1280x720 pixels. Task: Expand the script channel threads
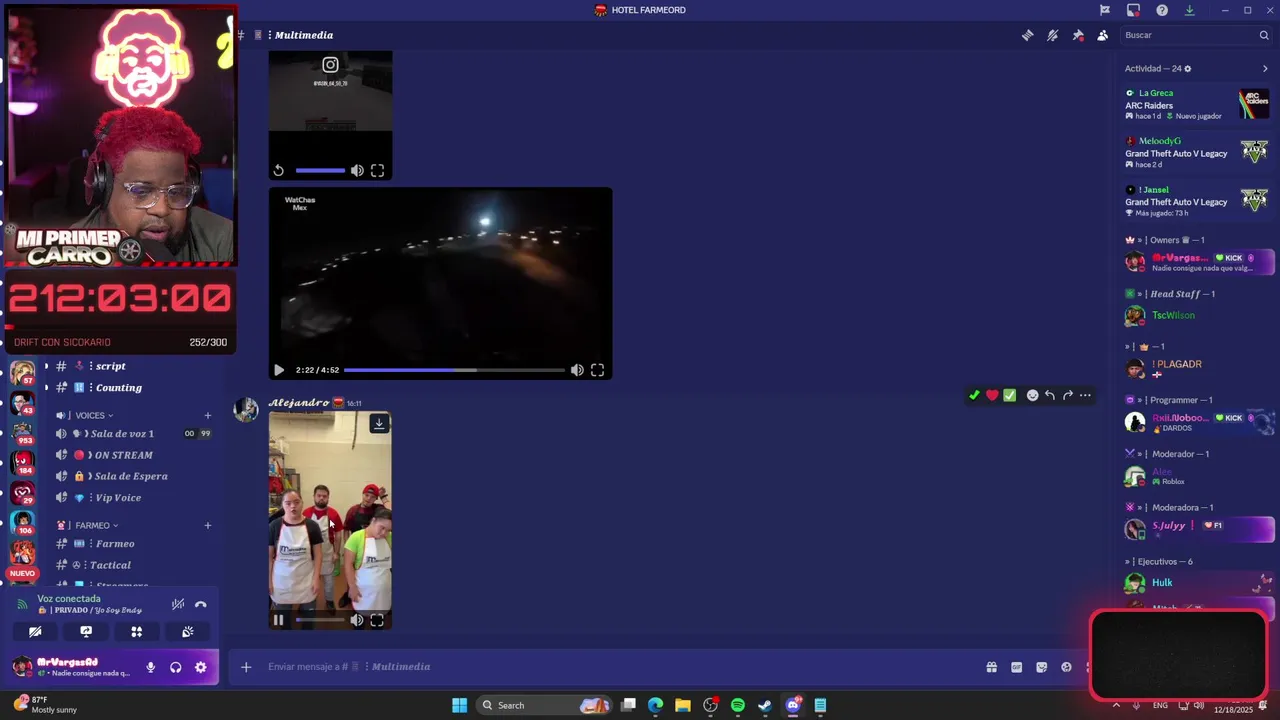tap(46, 366)
